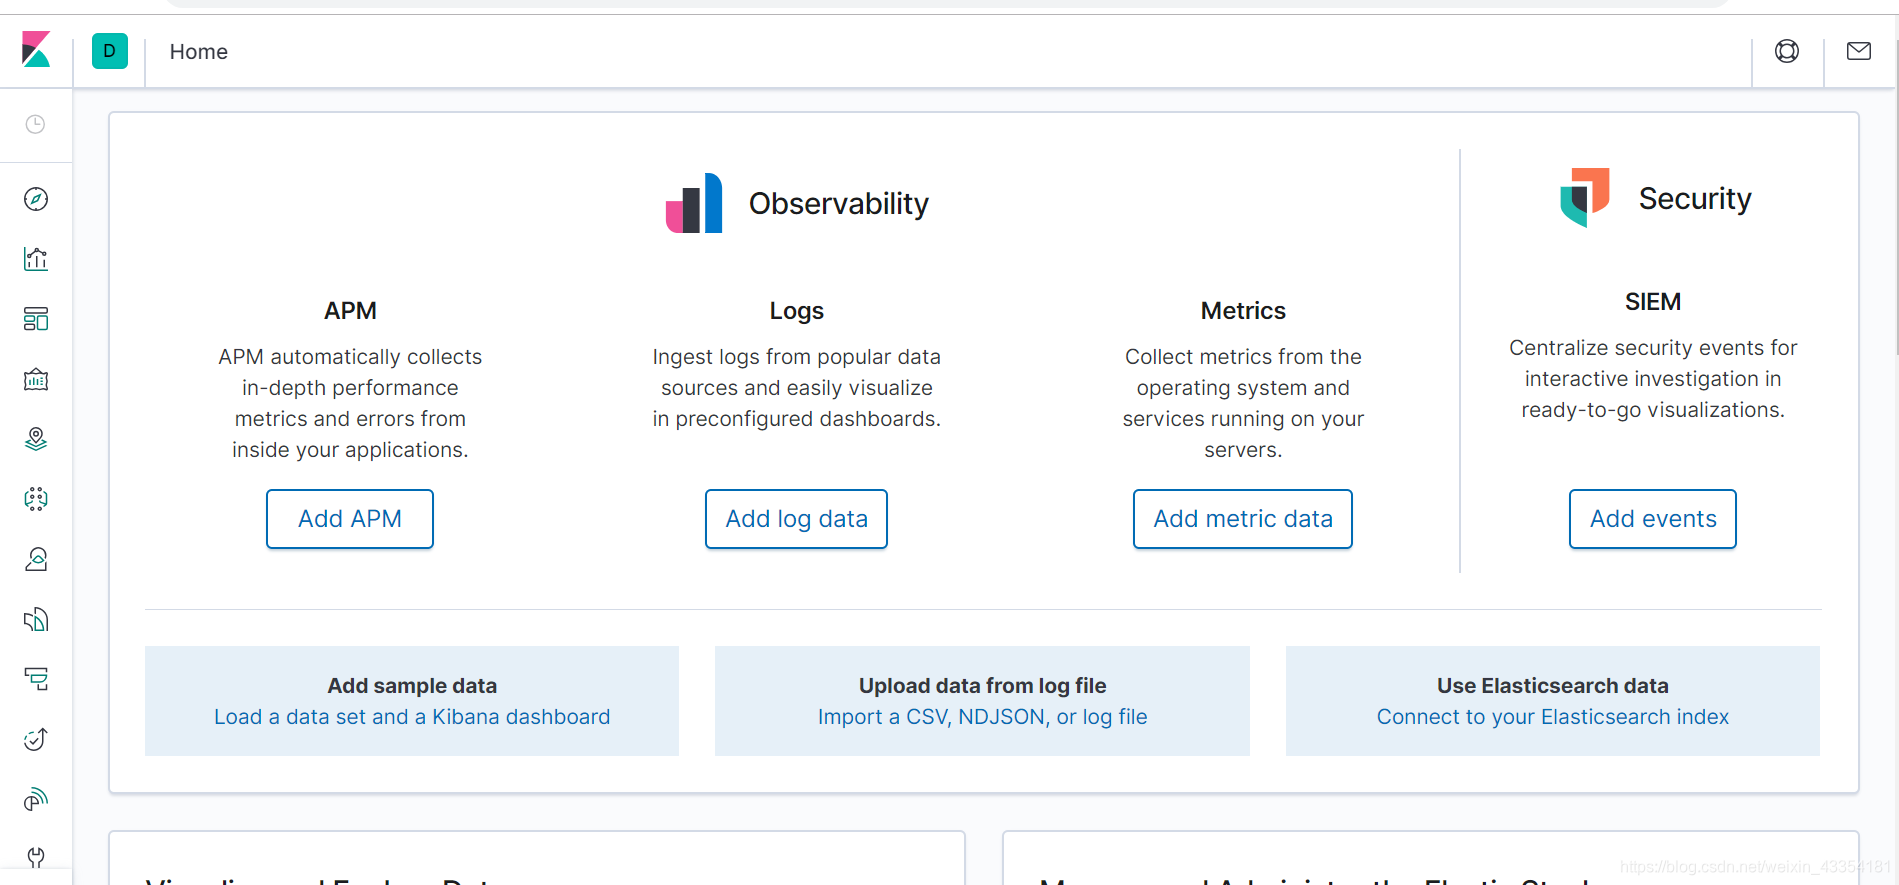This screenshot has width=1899, height=885.
Task: Click the Add log data button
Action: [796, 519]
